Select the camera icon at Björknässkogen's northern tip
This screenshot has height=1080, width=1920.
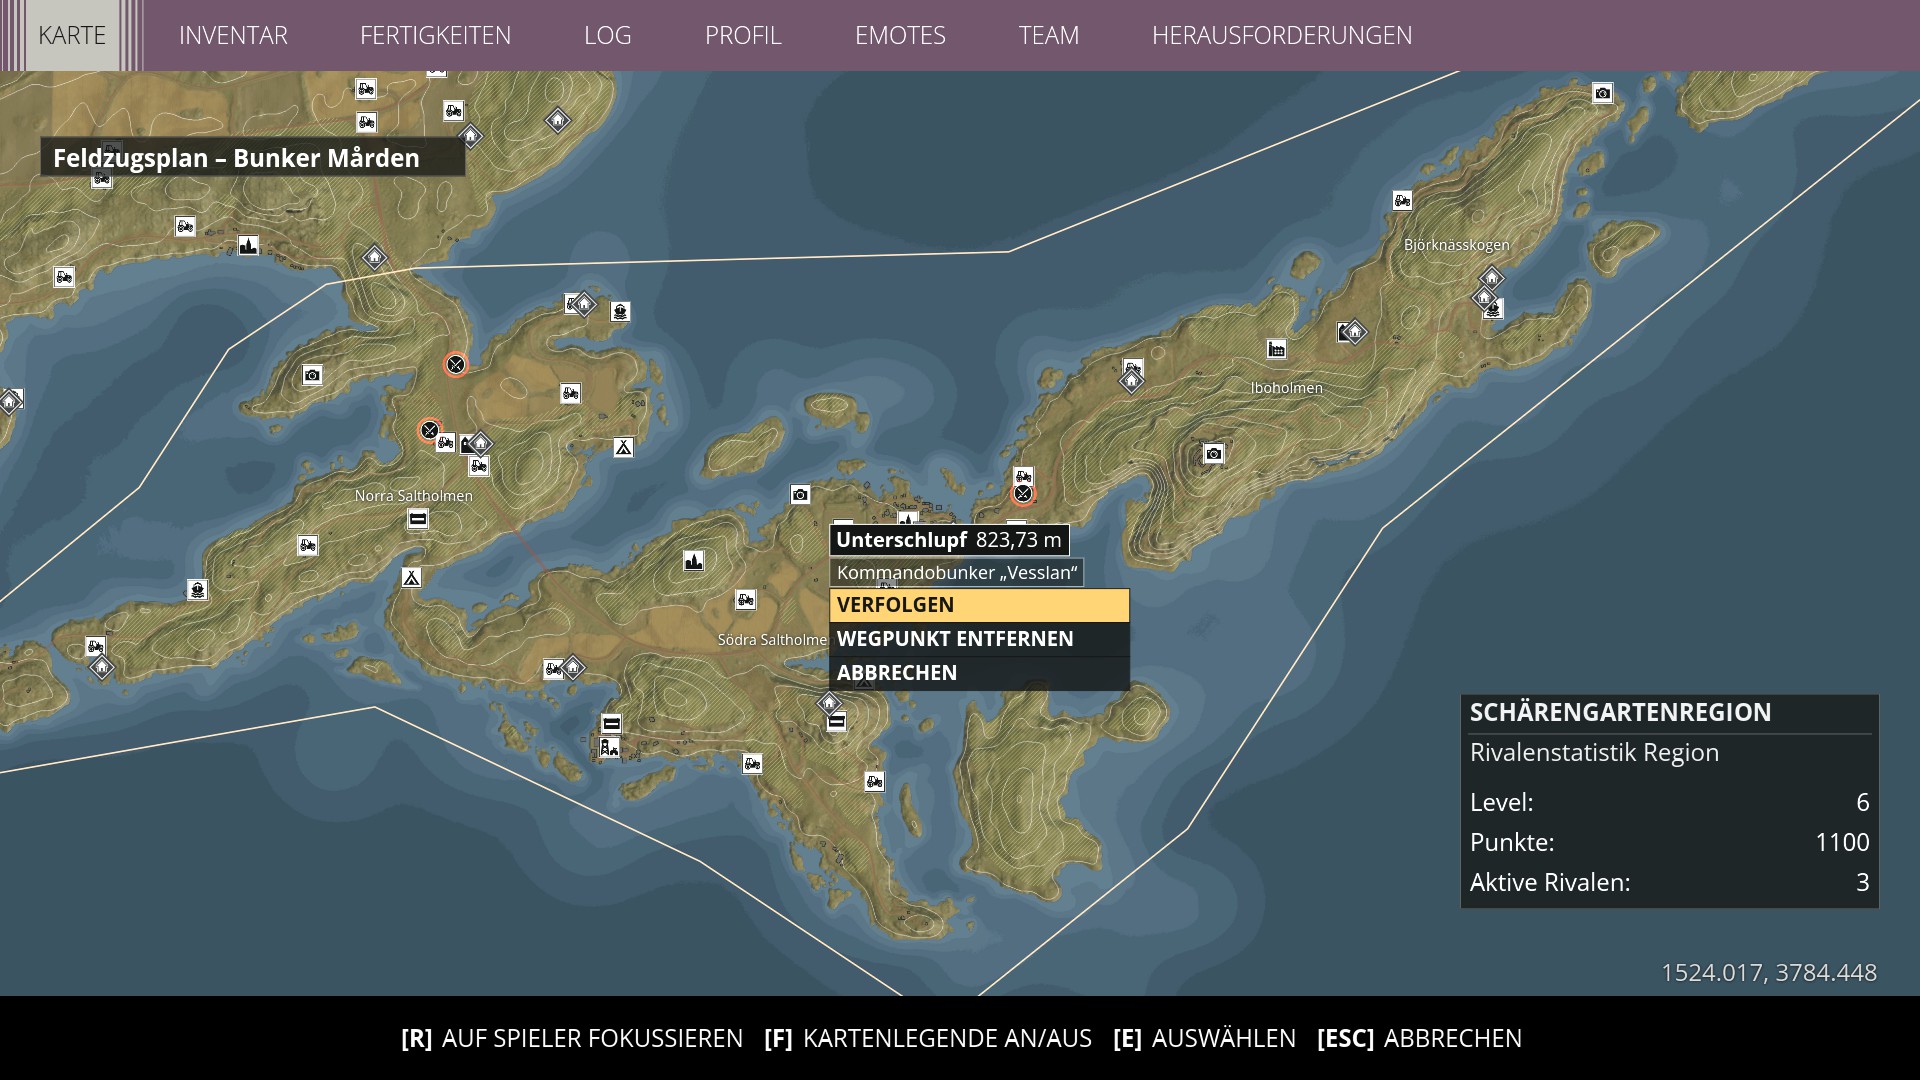click(1602, 93)
